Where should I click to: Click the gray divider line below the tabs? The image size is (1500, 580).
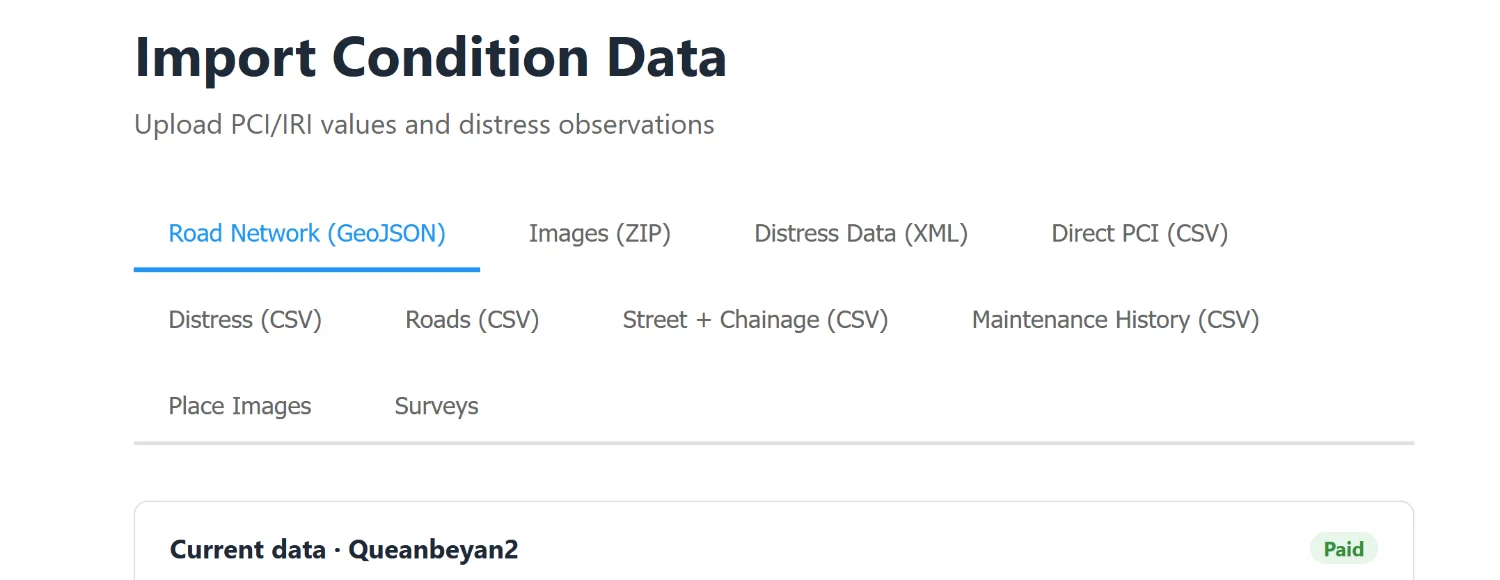coord(774,443)
